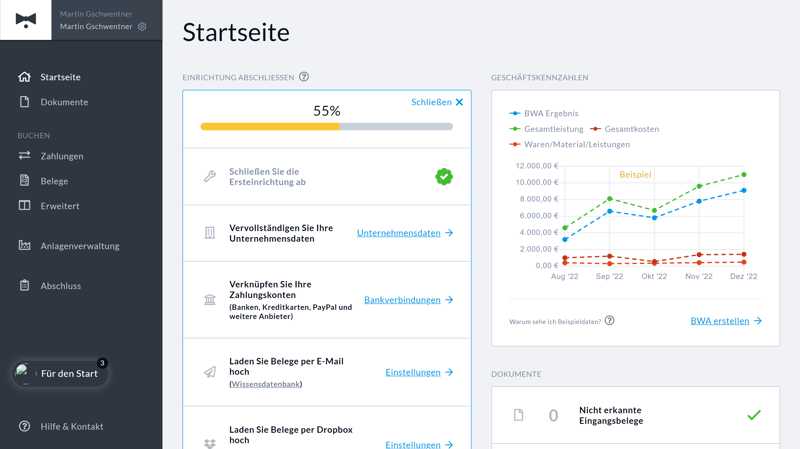This screenshot has height=449, width=800.
Task: Open the Bankverbindungen link
Action: (402, 300)
